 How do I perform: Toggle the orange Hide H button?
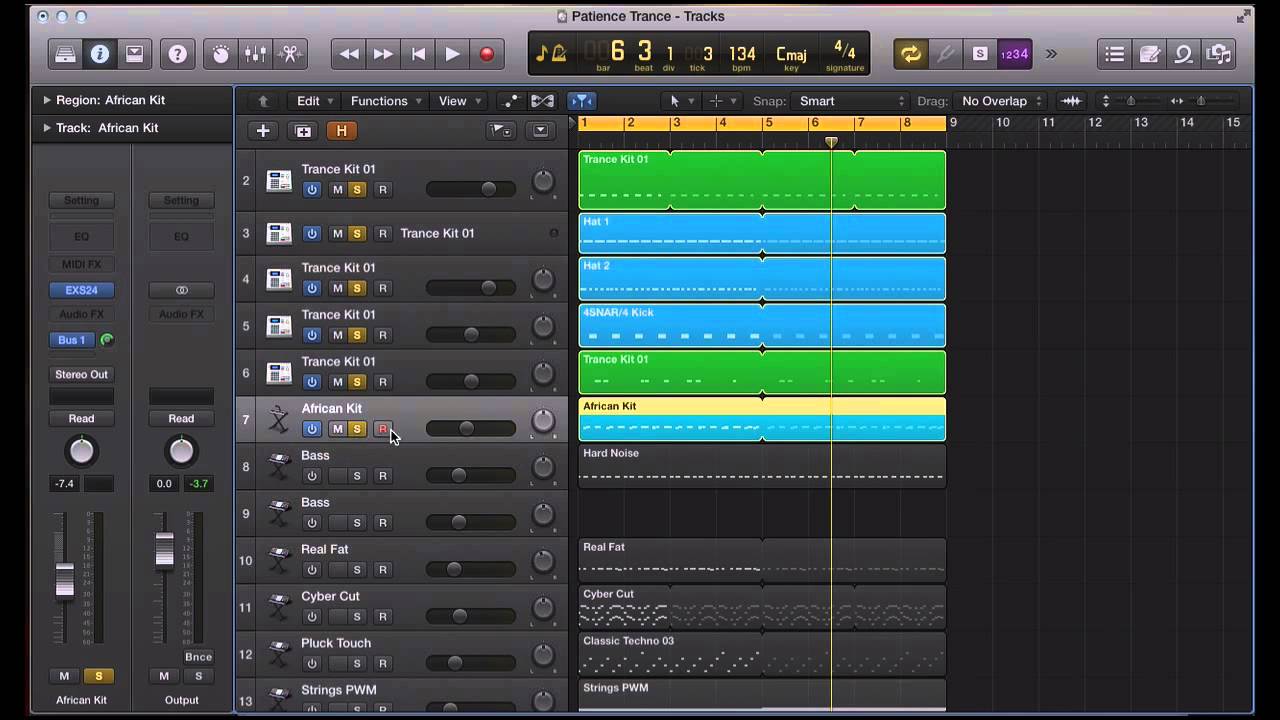[x=341, y=131]
